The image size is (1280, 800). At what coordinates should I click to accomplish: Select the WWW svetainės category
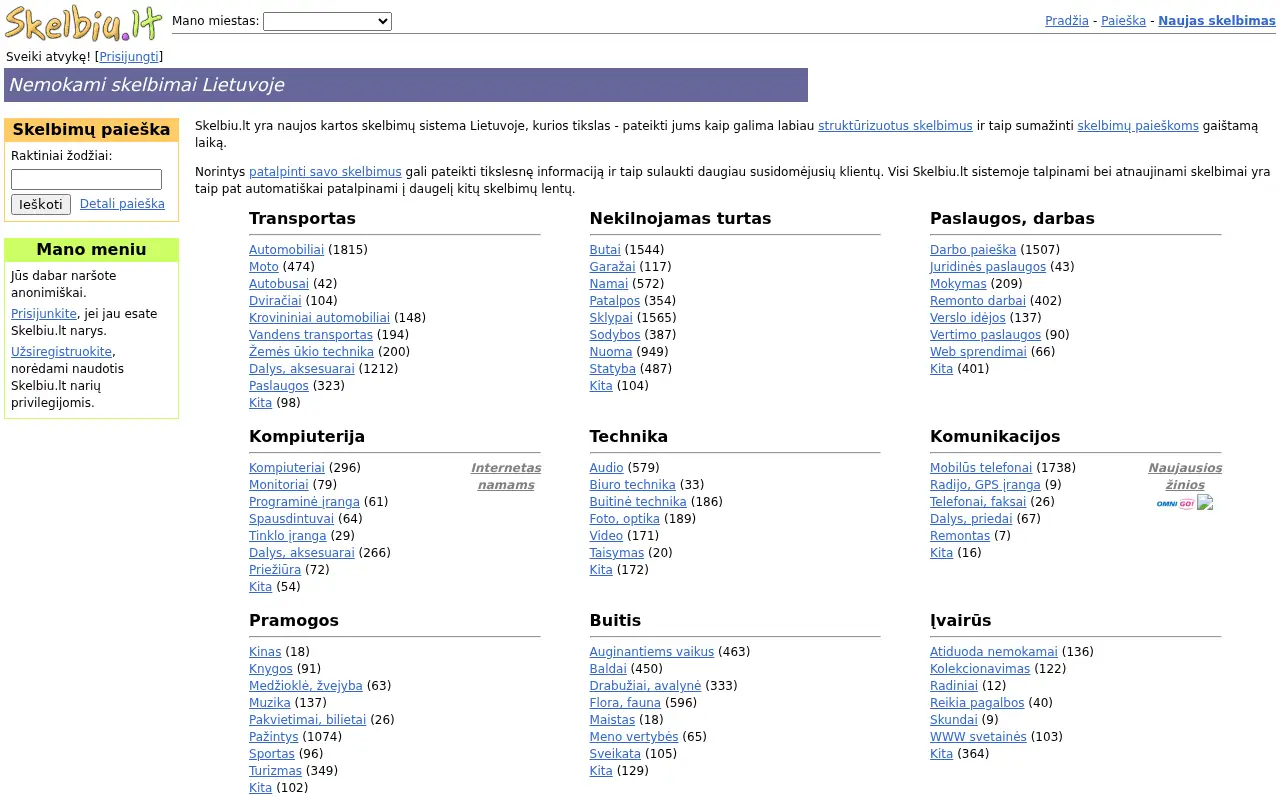click(x=978, y=737)
